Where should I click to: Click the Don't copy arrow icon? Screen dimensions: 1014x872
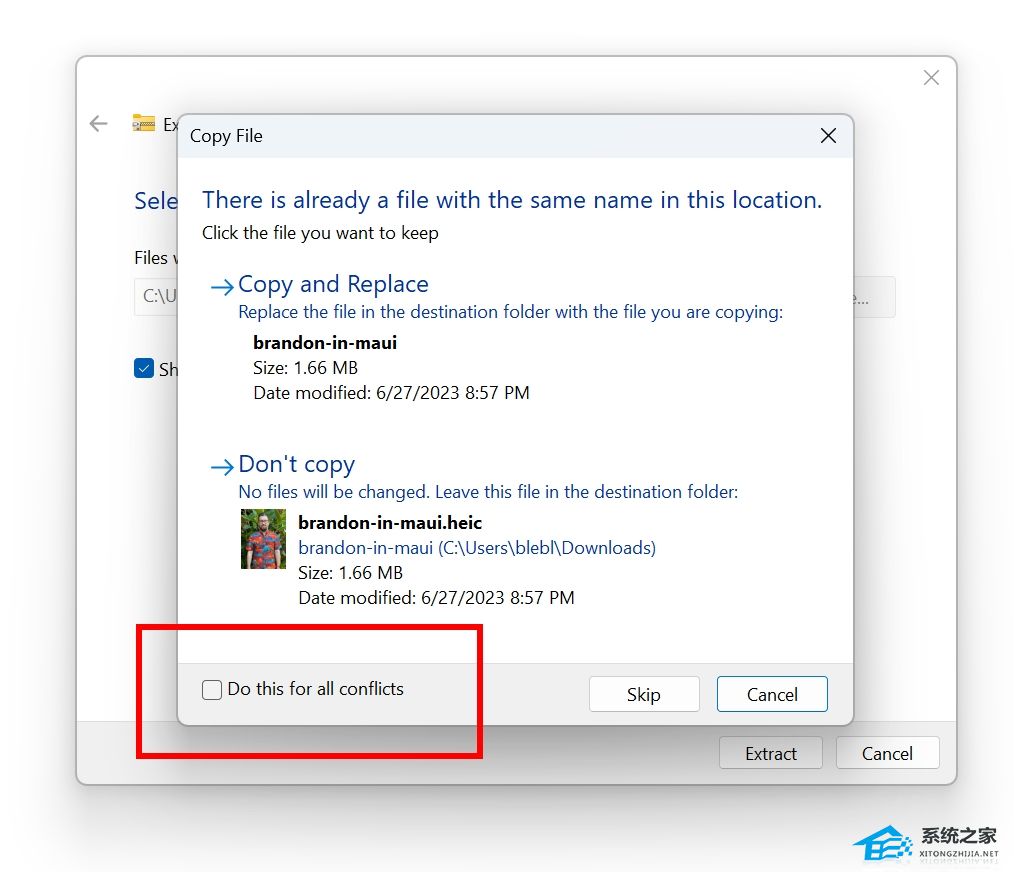pos(222,466)
